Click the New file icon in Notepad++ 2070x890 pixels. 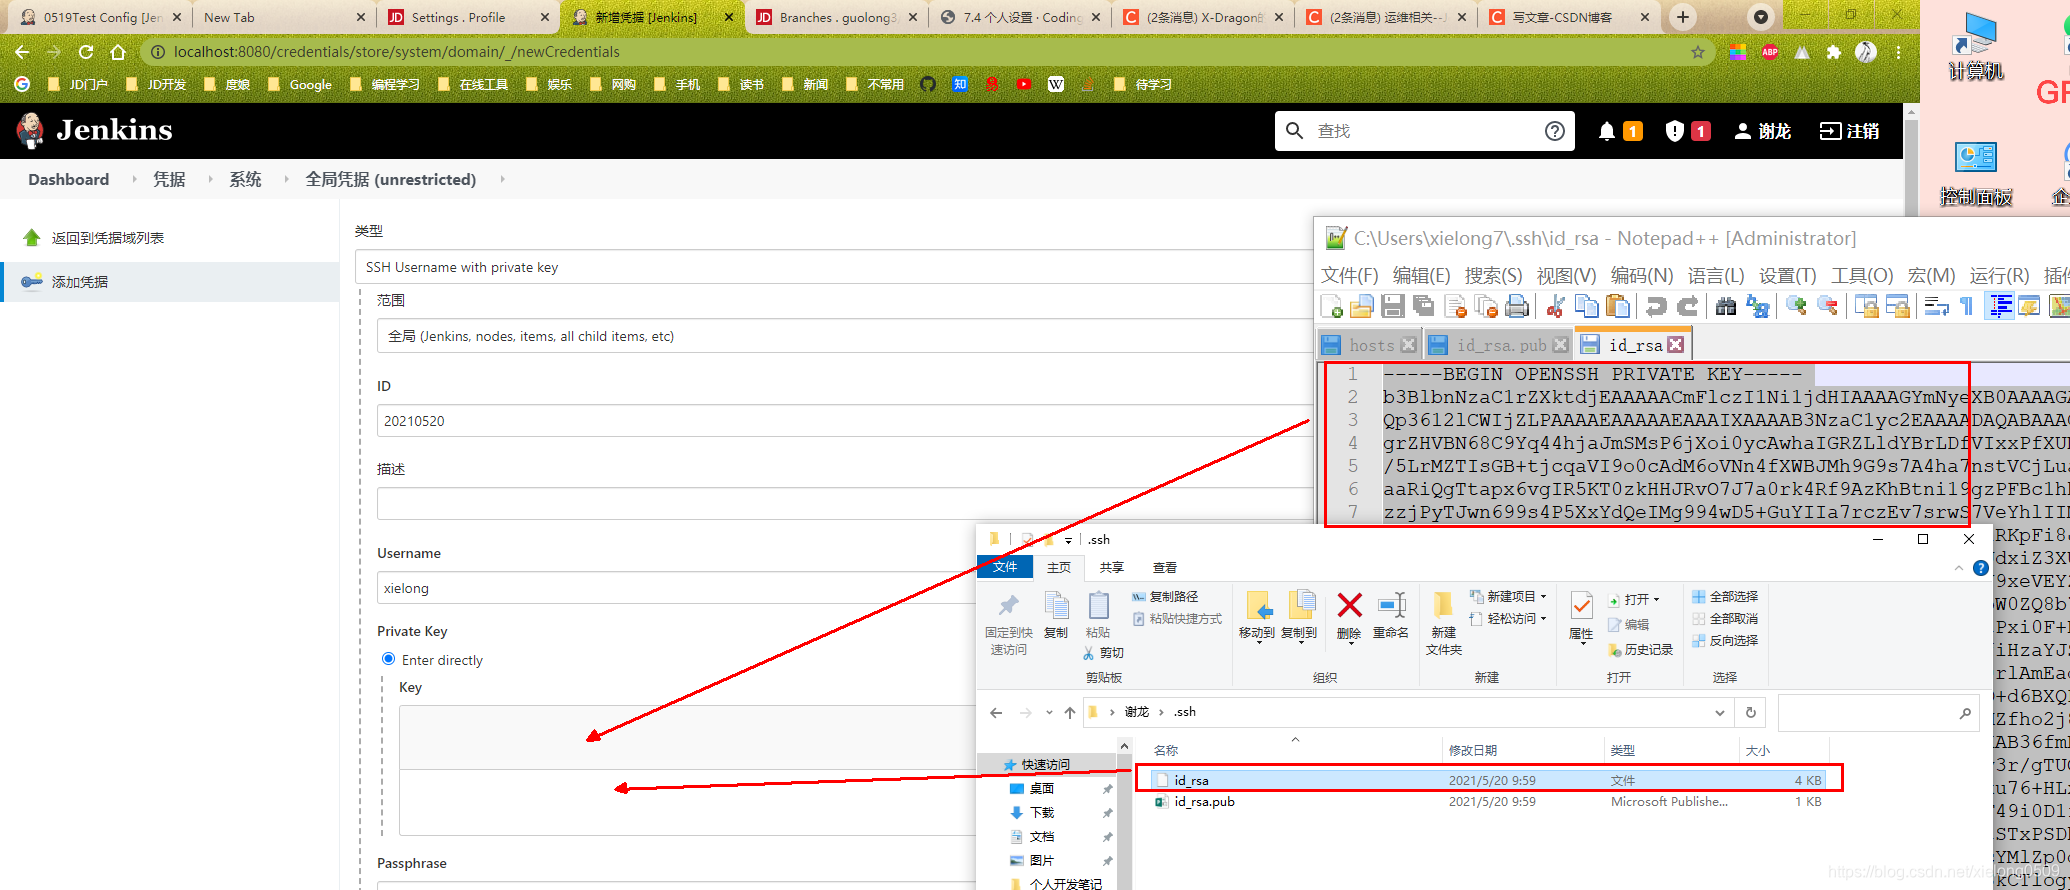click(1332, 306)
